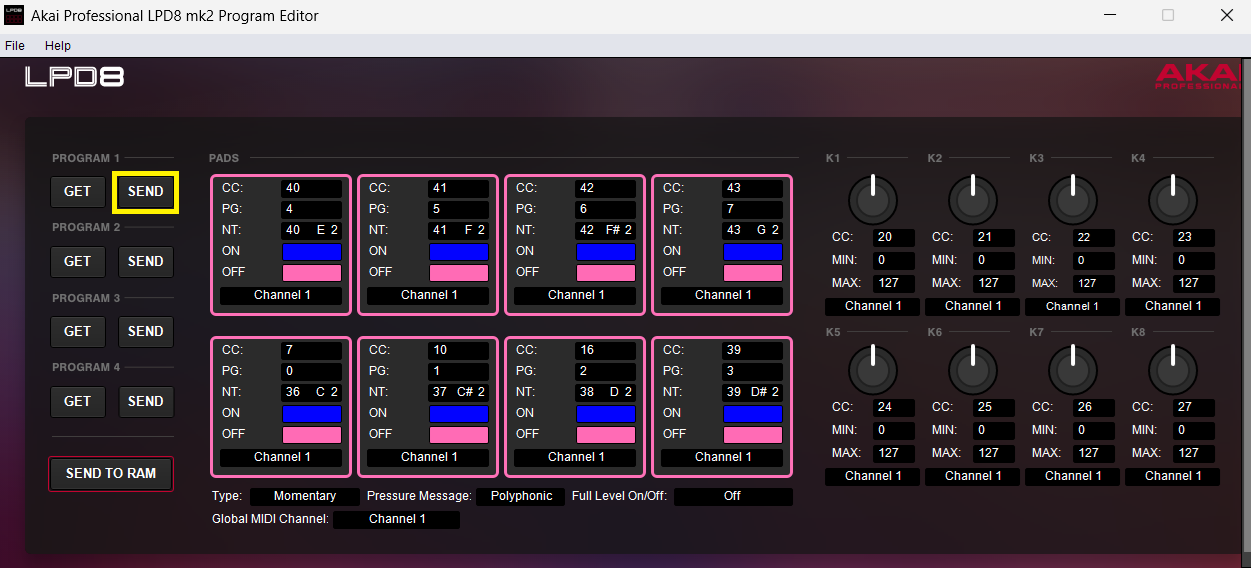Click the NT field showing 36 C 2
The height and width of the screenshot is (568, 1251).
pyautogui.click(x=312, y=392)
